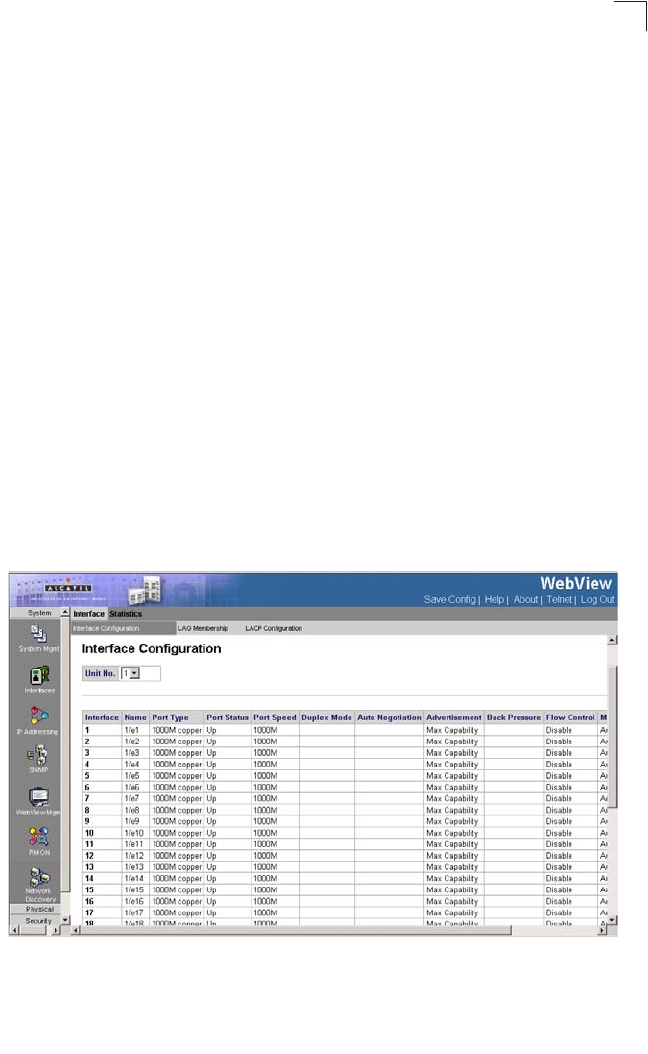Screen dimensions: 648x1054
Task: Click the Port Speed column header
Action: 274,717
